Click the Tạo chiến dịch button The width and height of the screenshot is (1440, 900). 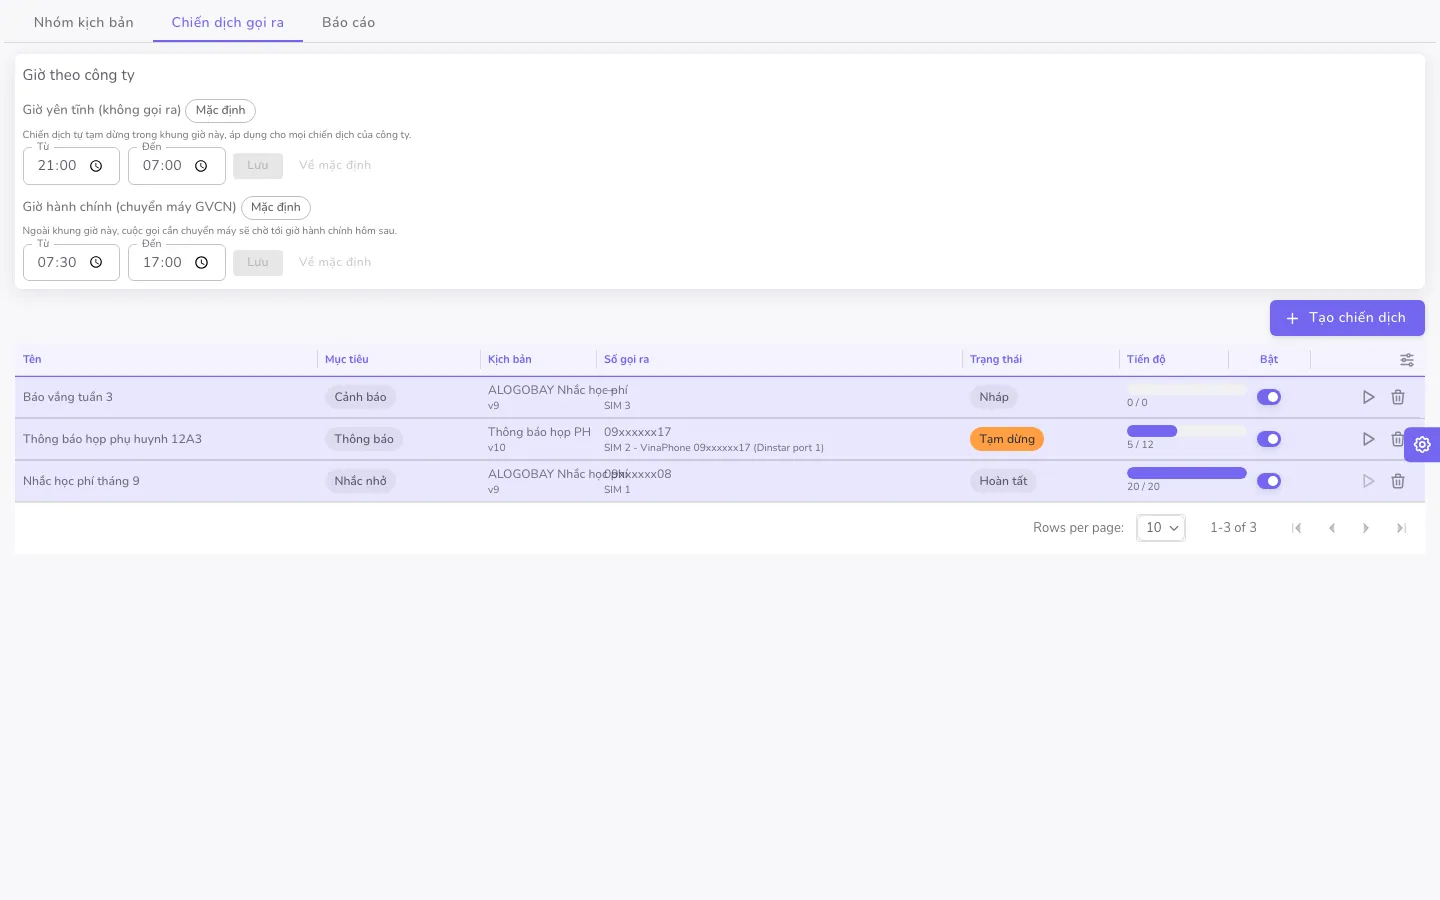[1347, 318]
